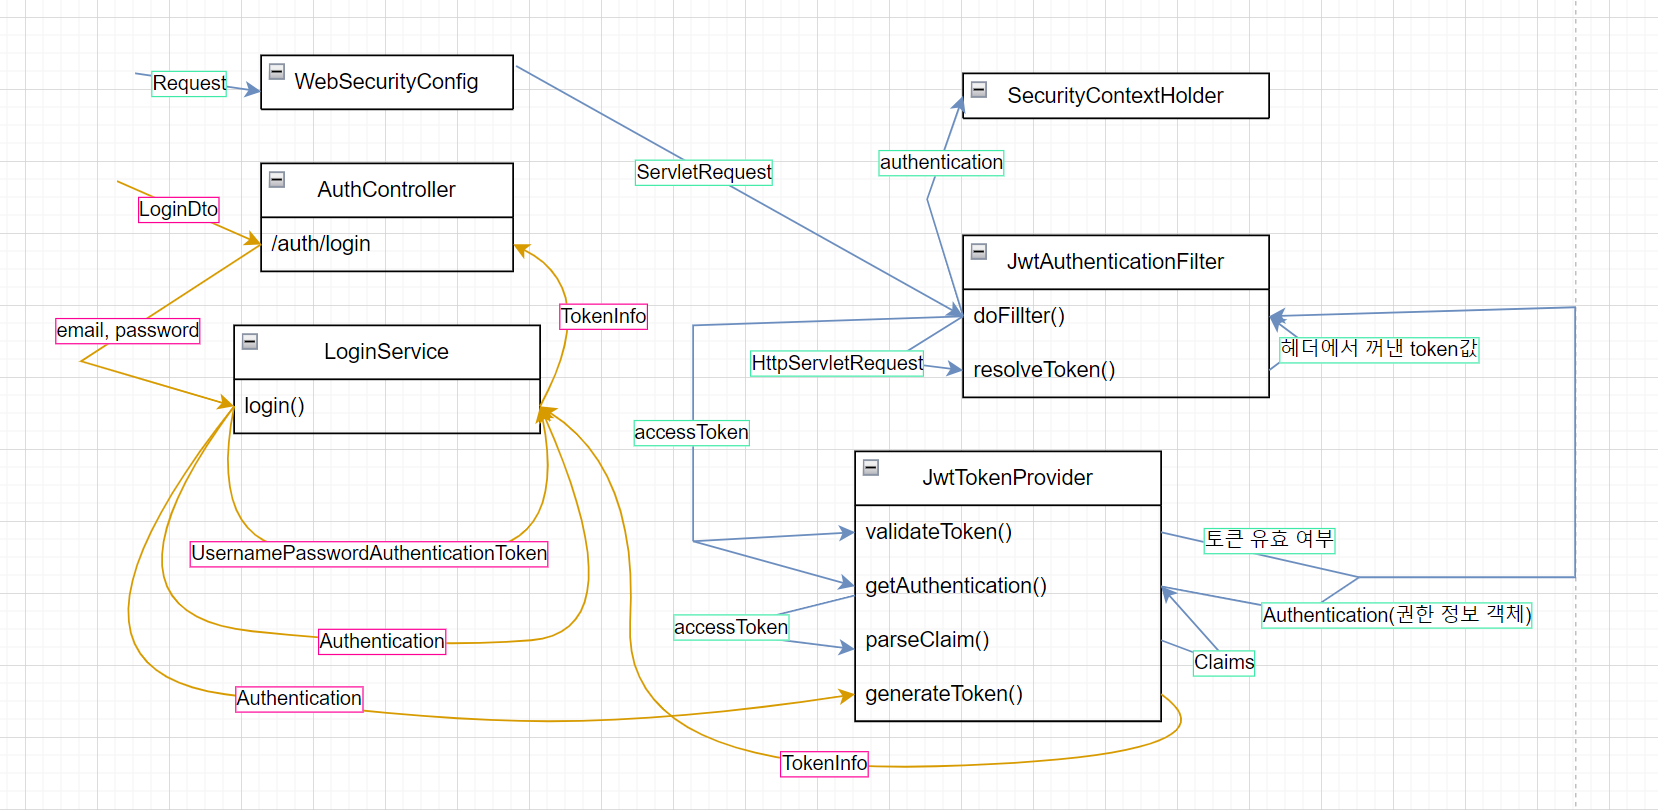Click the HttpServletRequest edge label
Screen dimensions: 1658x810
(x=837, y=363)
